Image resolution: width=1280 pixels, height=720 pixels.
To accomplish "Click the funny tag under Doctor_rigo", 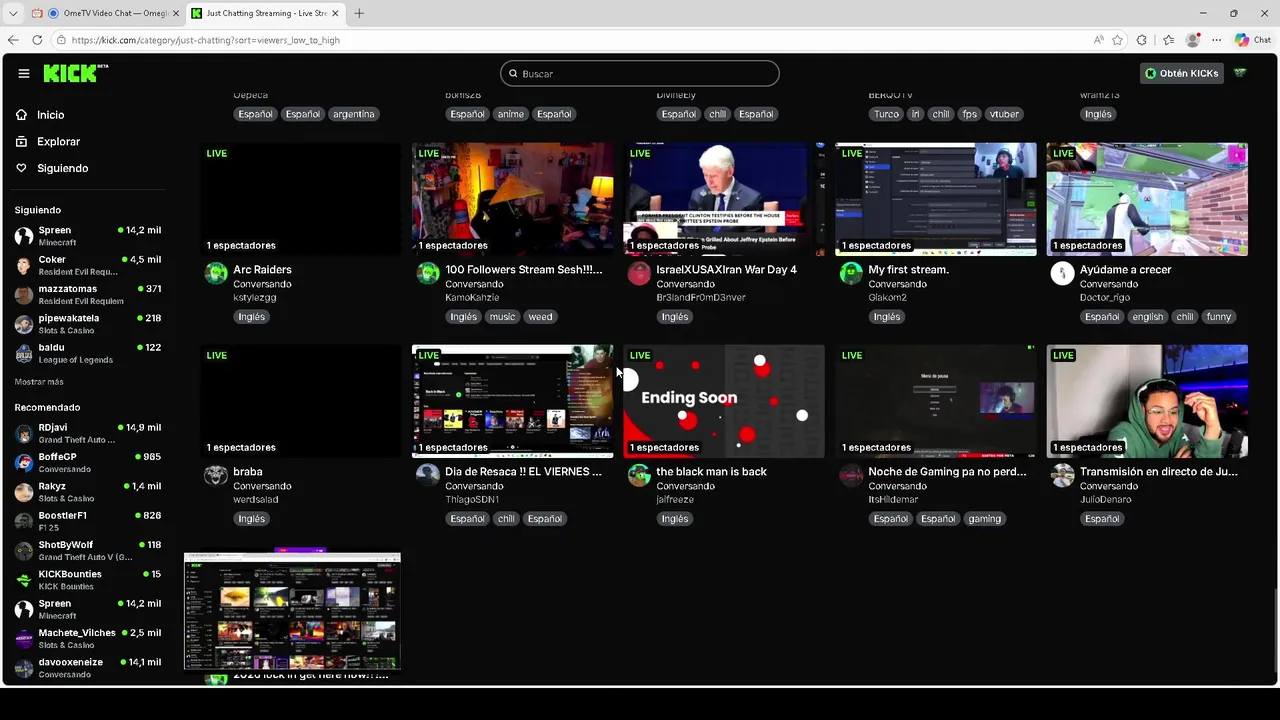I will (1219, 317).
